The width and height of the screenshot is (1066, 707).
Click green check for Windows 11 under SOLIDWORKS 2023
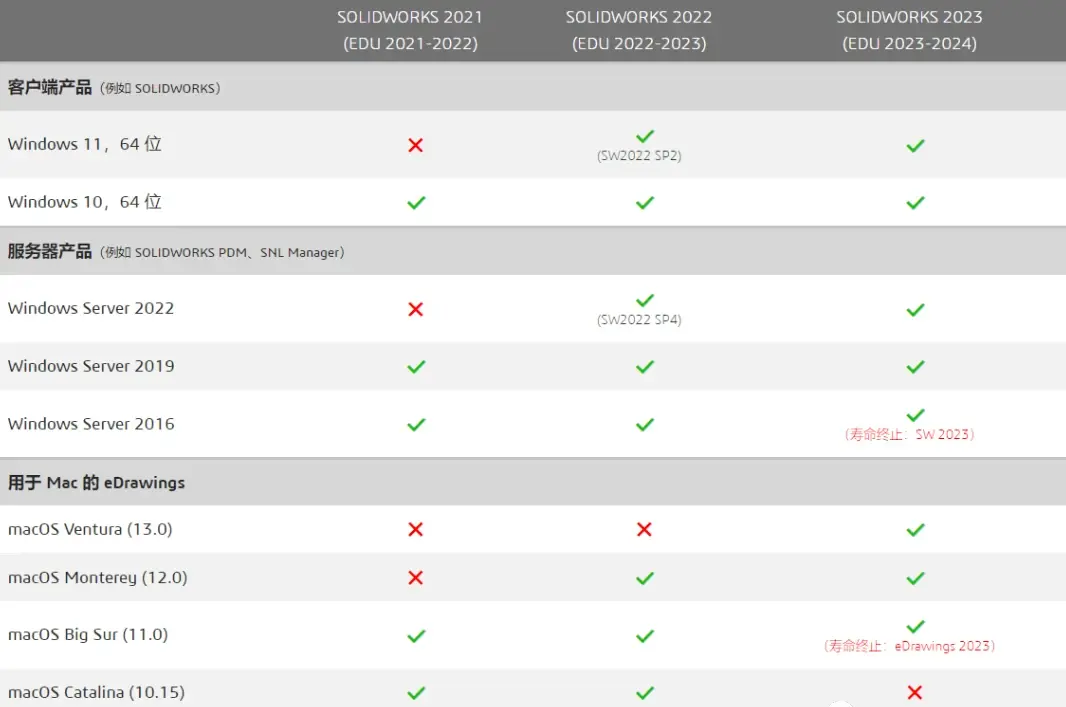point(915,145)
